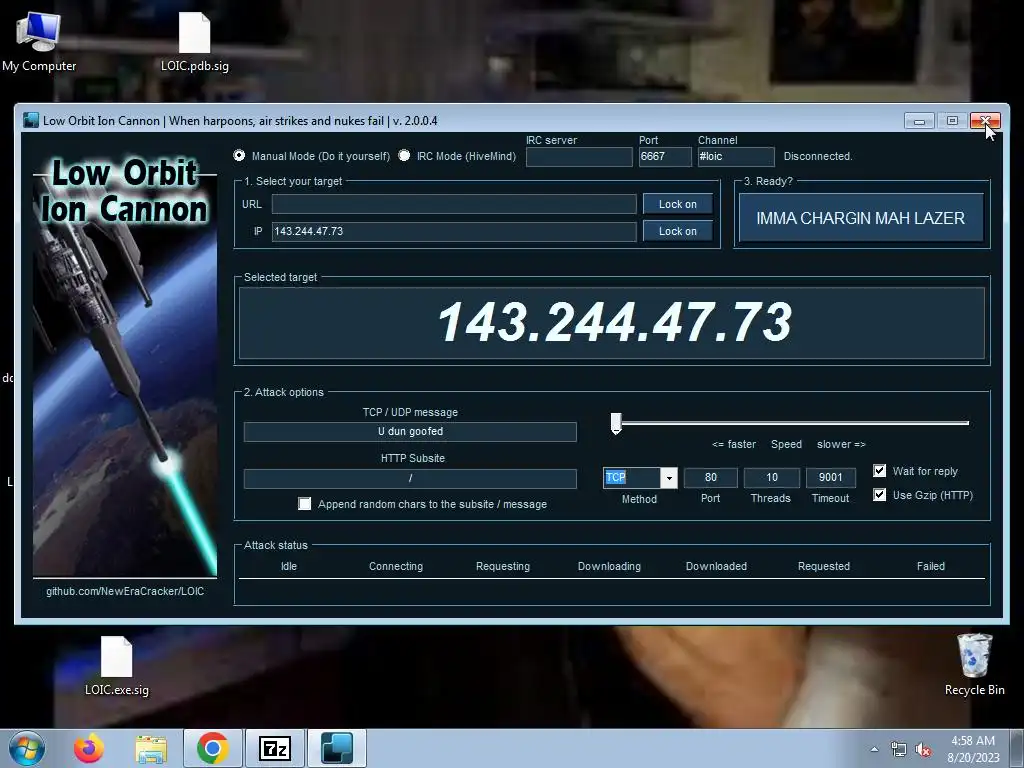This screenshot has width=1024, height=768.
Task: Click the Requesting status column header
Action: click(x=503, y=566)
